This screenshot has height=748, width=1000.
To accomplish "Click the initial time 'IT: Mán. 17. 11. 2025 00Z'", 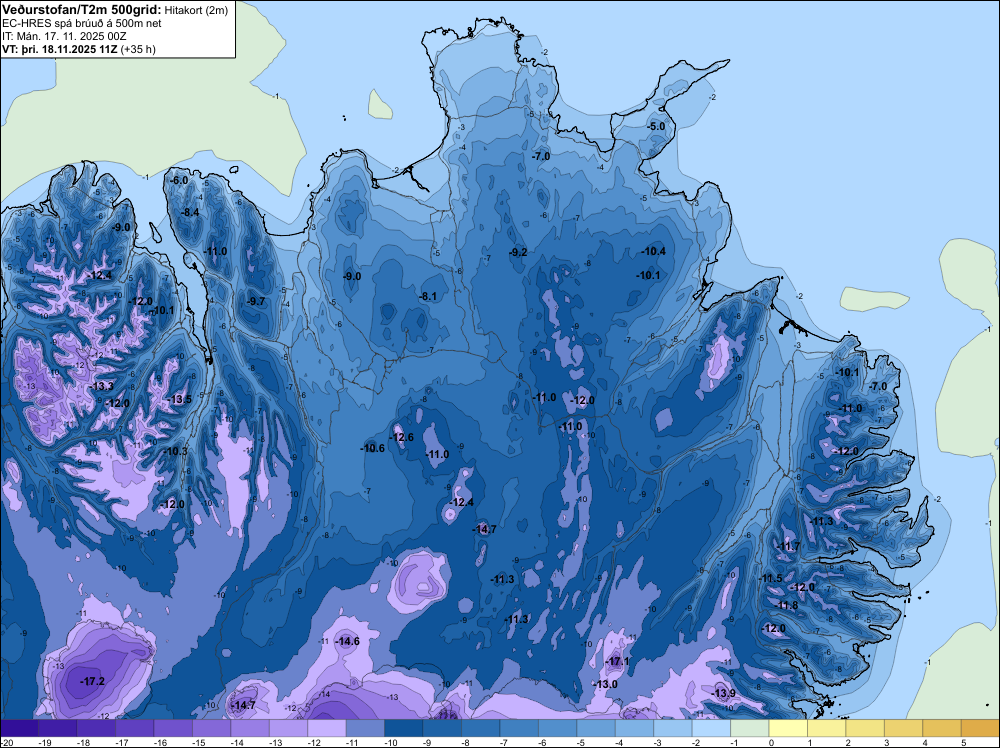I will [64, 36].
